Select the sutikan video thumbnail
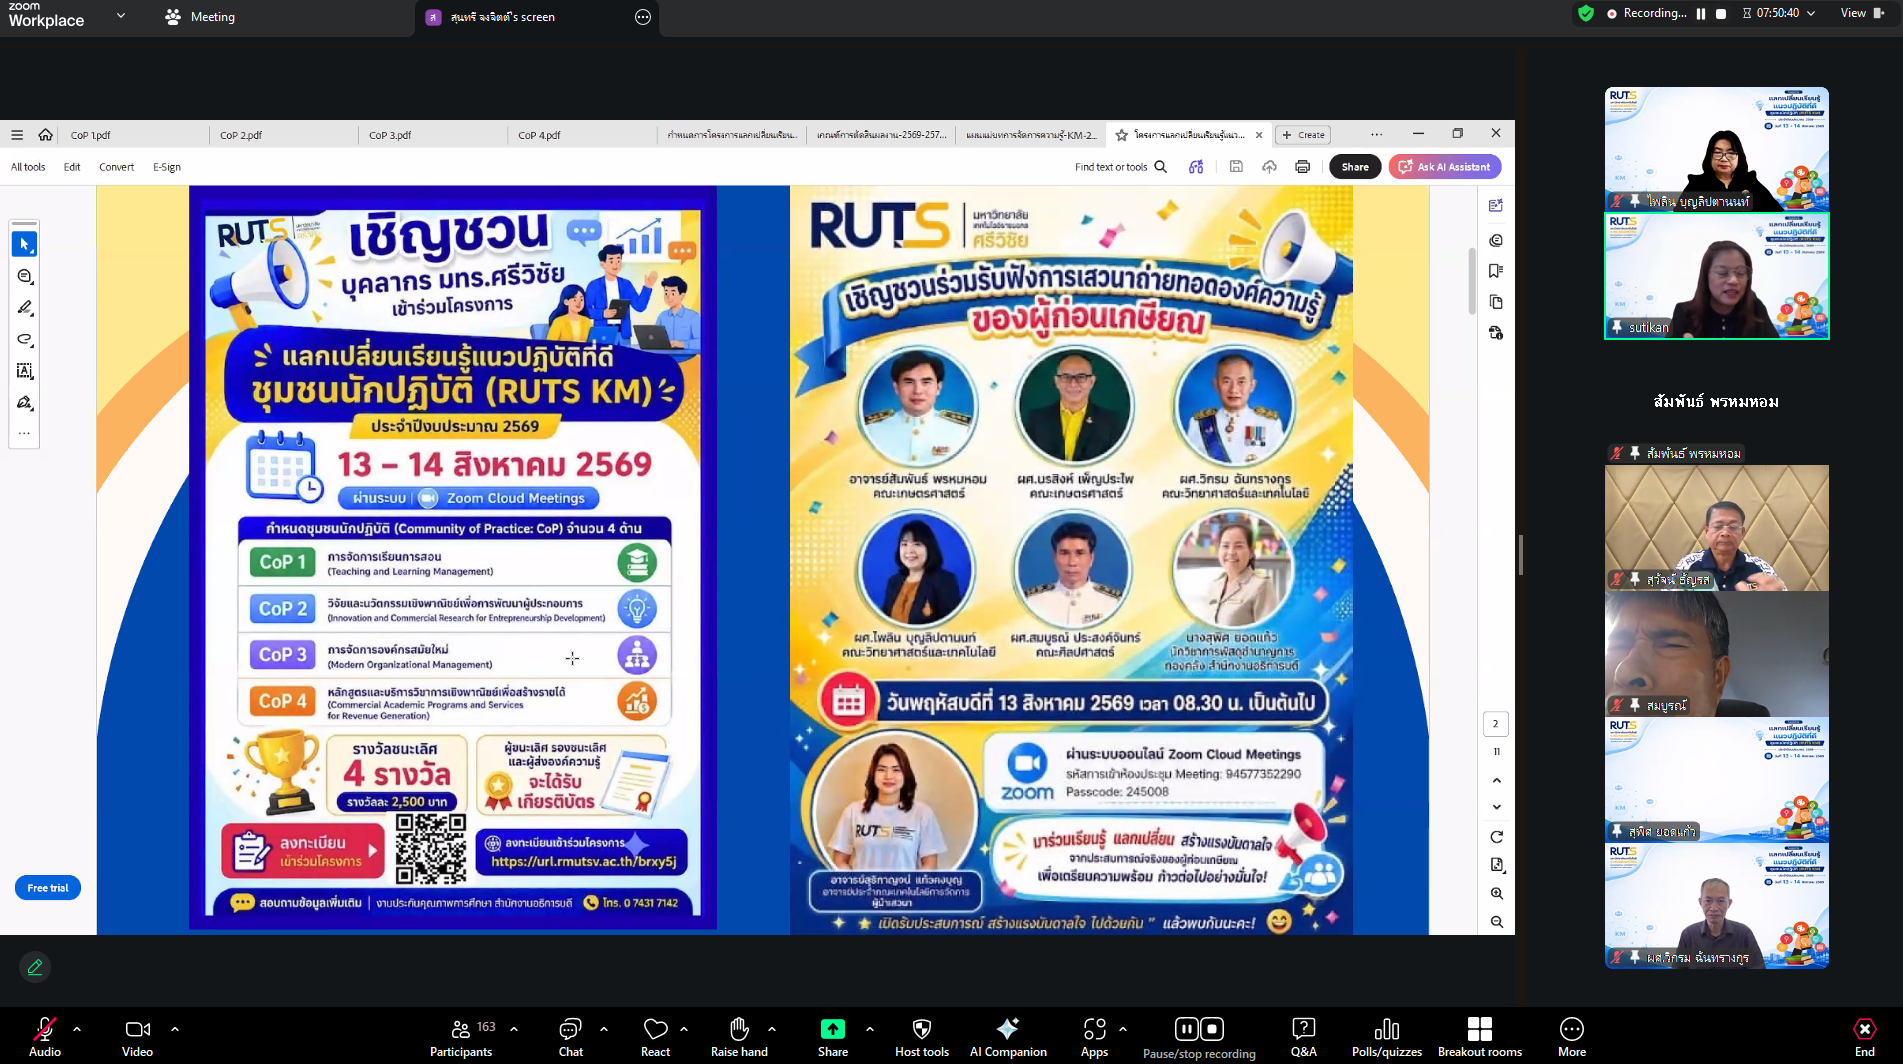The height and width of the screenshot is (1064, 1903). pyautogui.click(x=1717, y=276)
